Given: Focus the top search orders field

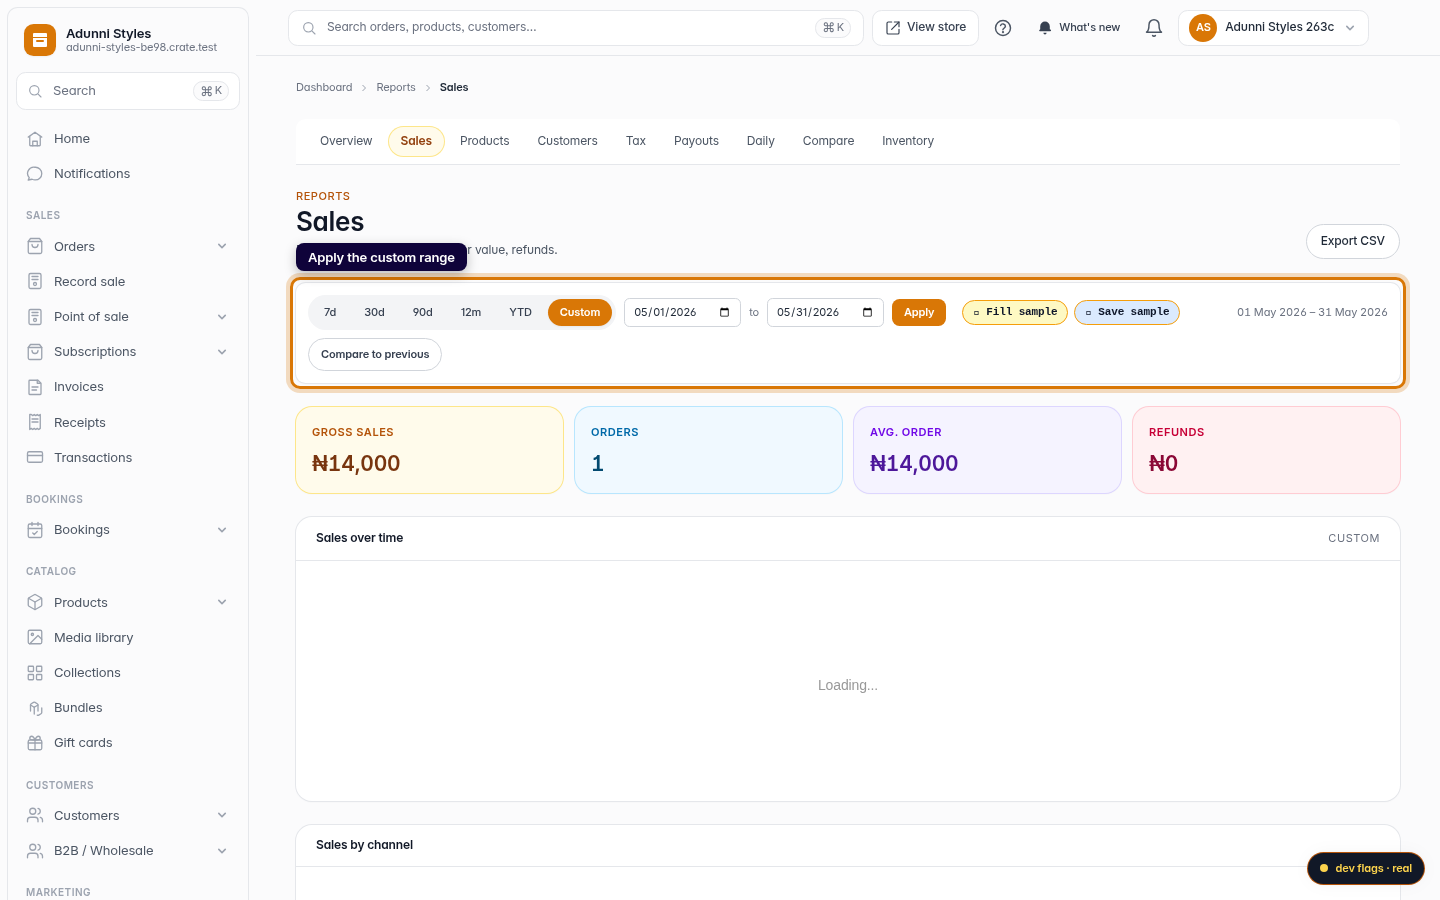Looking at the screenshot, I should 575,28.
